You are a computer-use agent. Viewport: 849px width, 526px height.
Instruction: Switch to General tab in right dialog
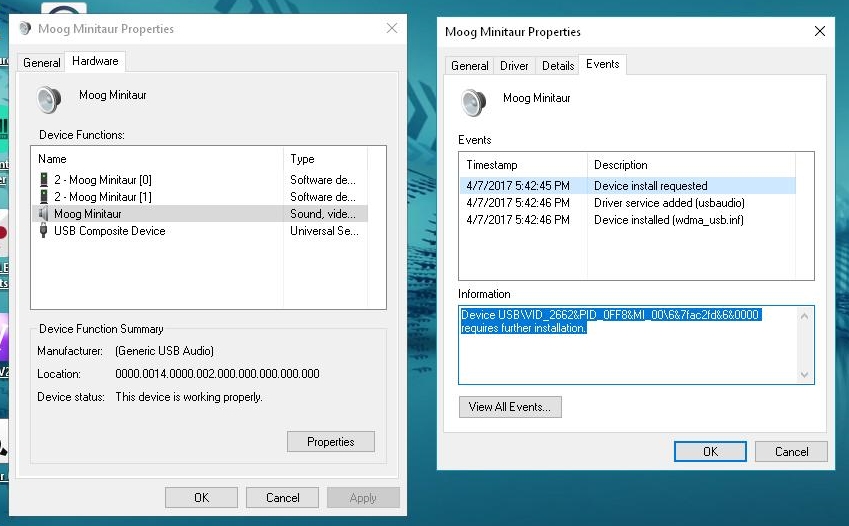[x=469, y=66]
